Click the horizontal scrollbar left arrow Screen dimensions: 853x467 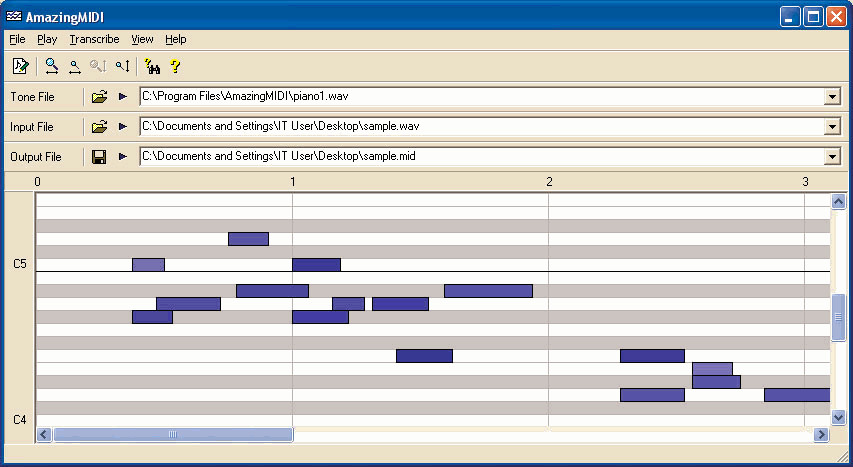click(x=44, y=434)
